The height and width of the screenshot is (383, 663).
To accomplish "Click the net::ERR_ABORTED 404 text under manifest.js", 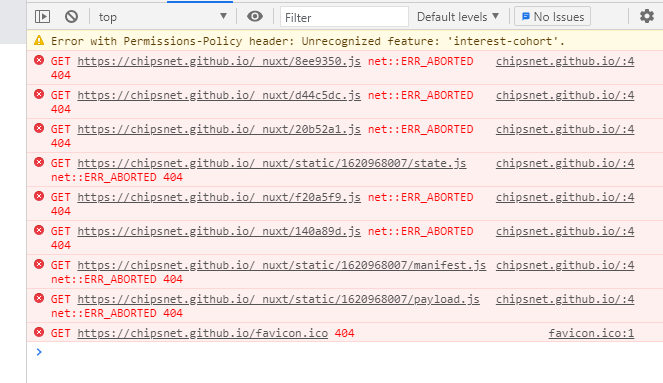I will coord(117,279).
